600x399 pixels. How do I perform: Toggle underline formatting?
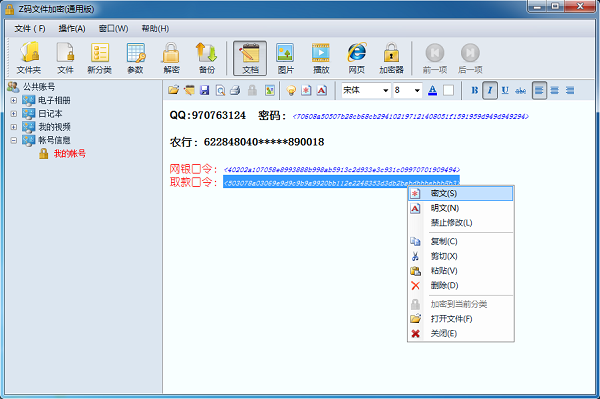point(505,90)
